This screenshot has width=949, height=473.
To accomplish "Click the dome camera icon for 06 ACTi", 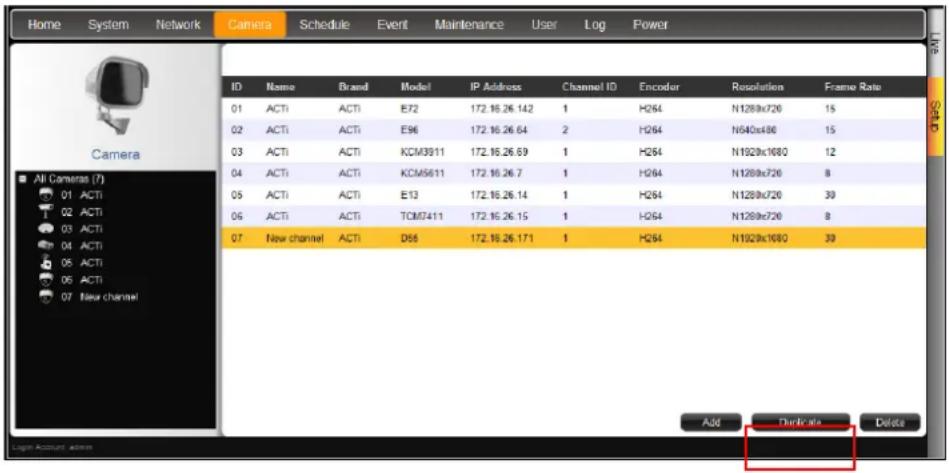I will 44,279.
